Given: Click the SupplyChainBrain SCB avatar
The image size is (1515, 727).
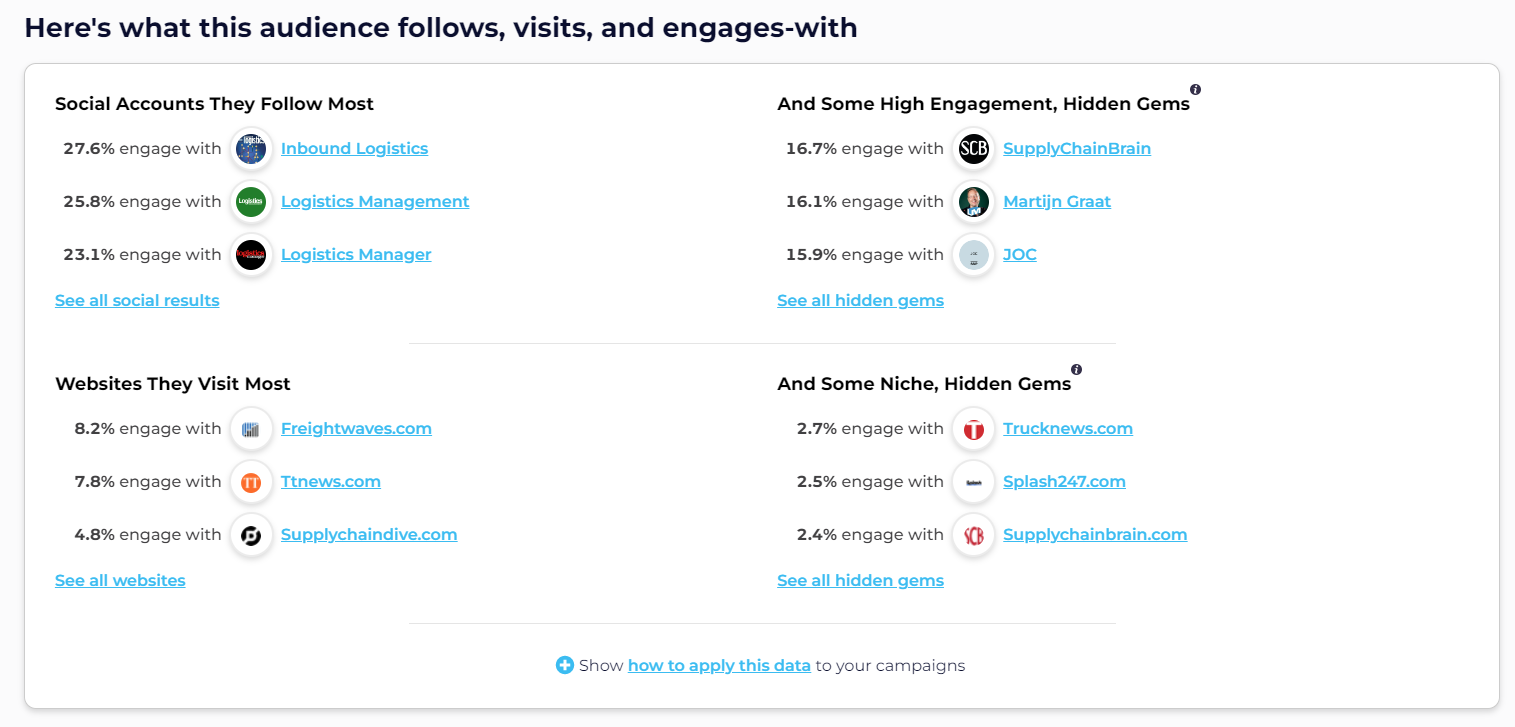Looking at the screenshot, I should [x=973, y=149].
